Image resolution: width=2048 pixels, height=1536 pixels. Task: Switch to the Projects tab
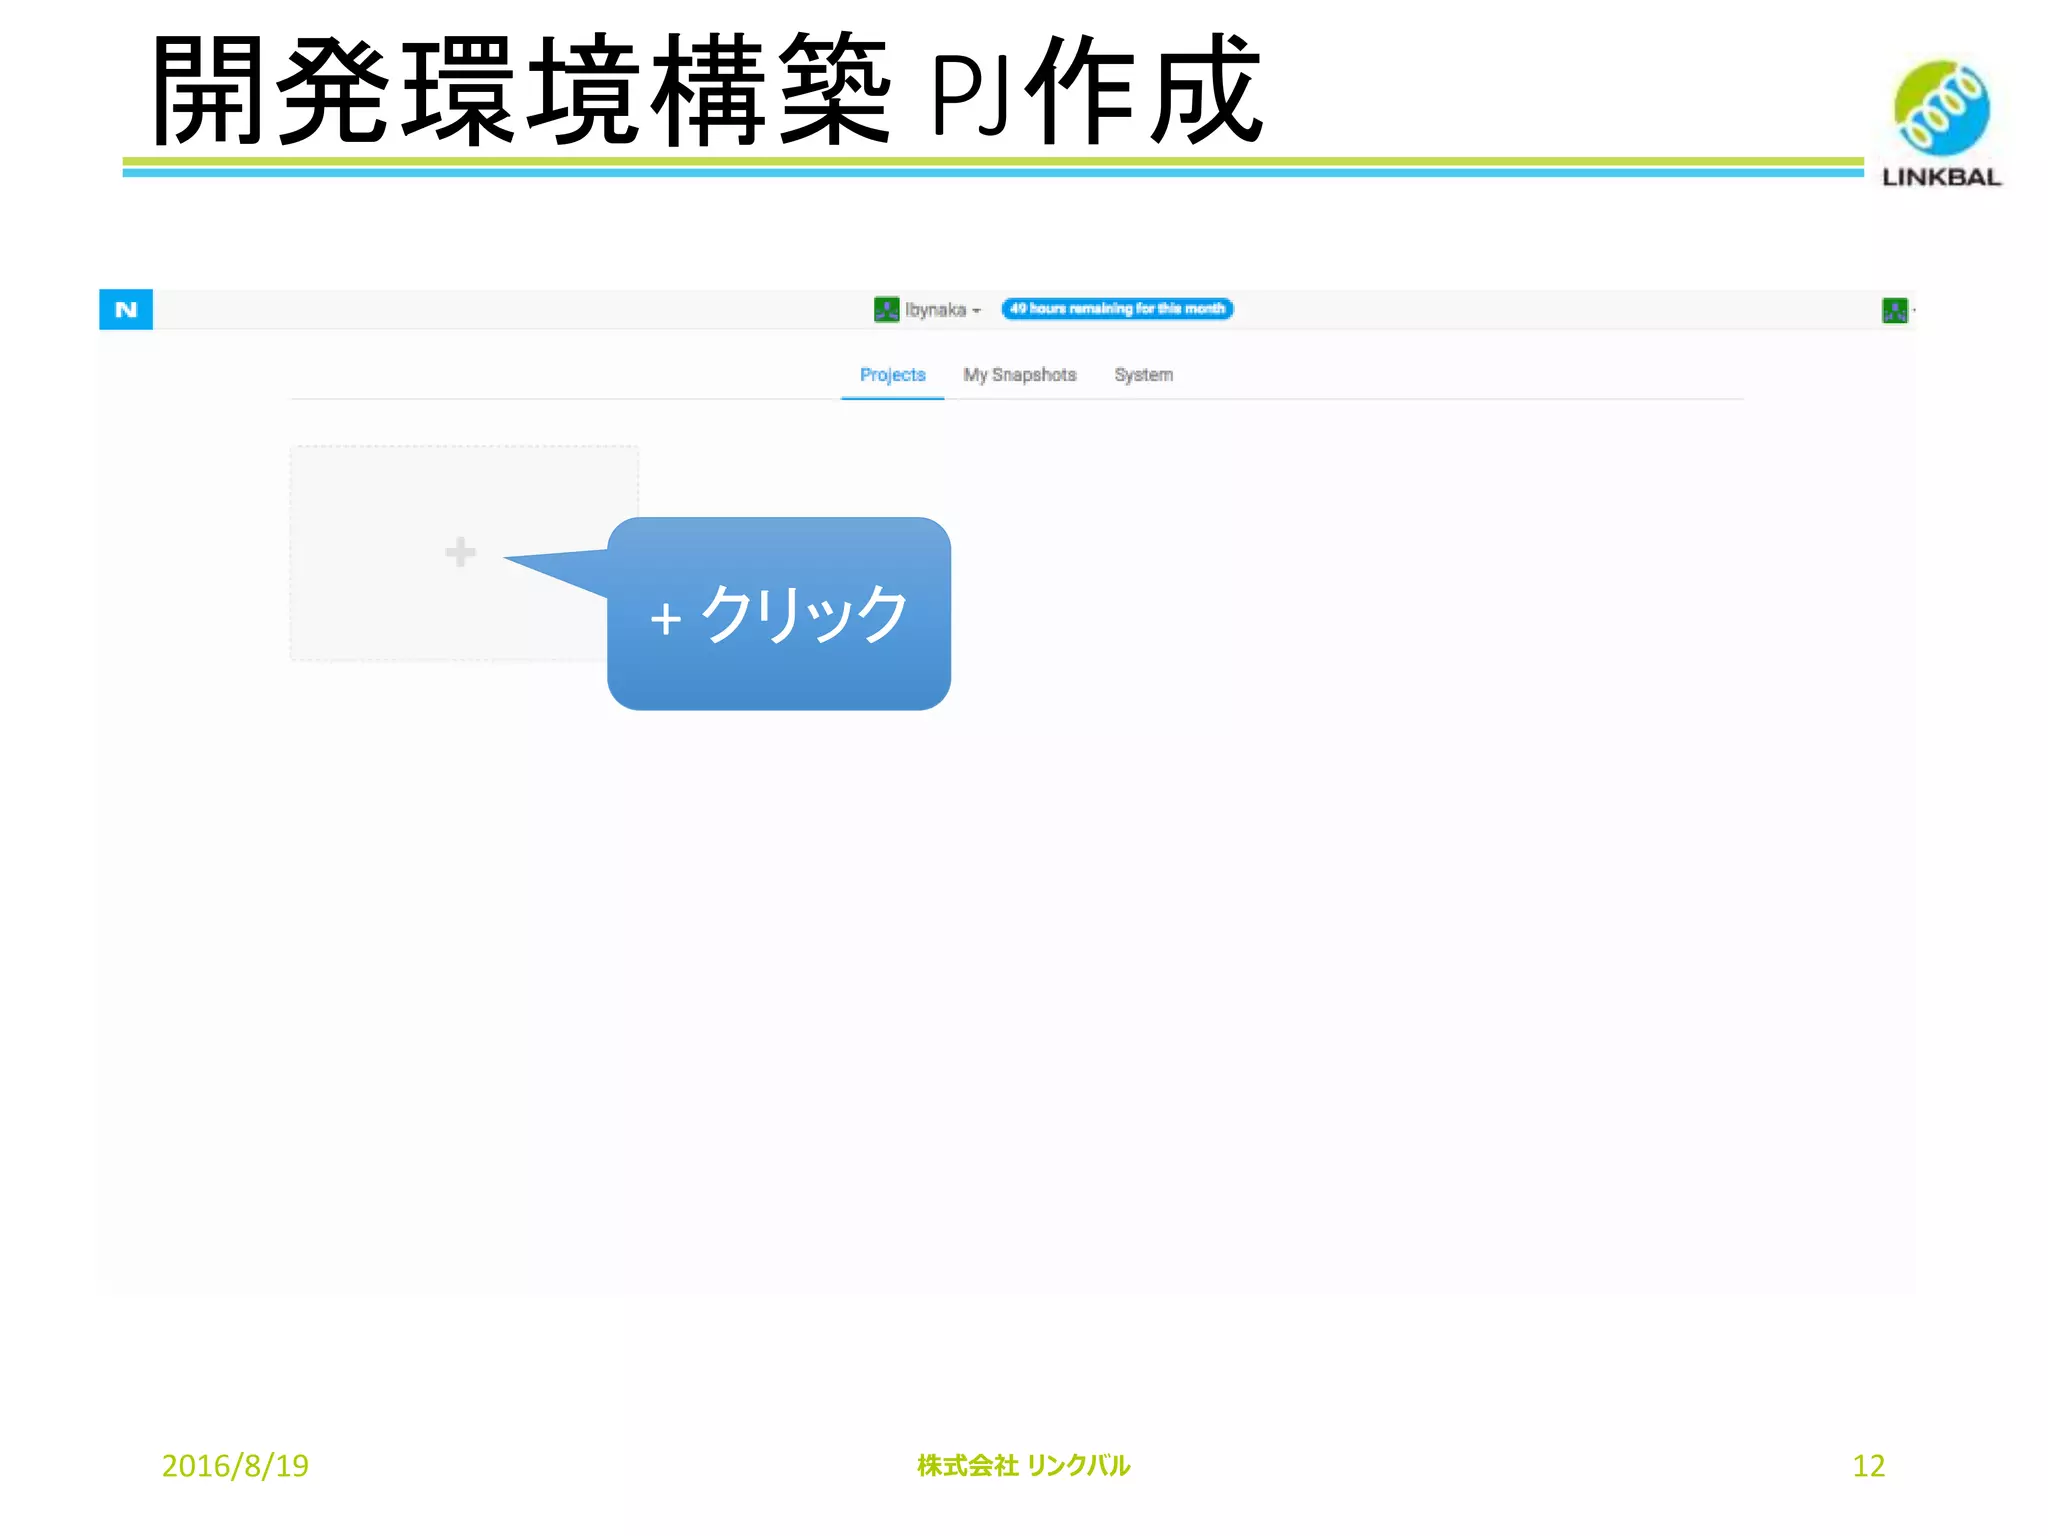click(892, 375)
